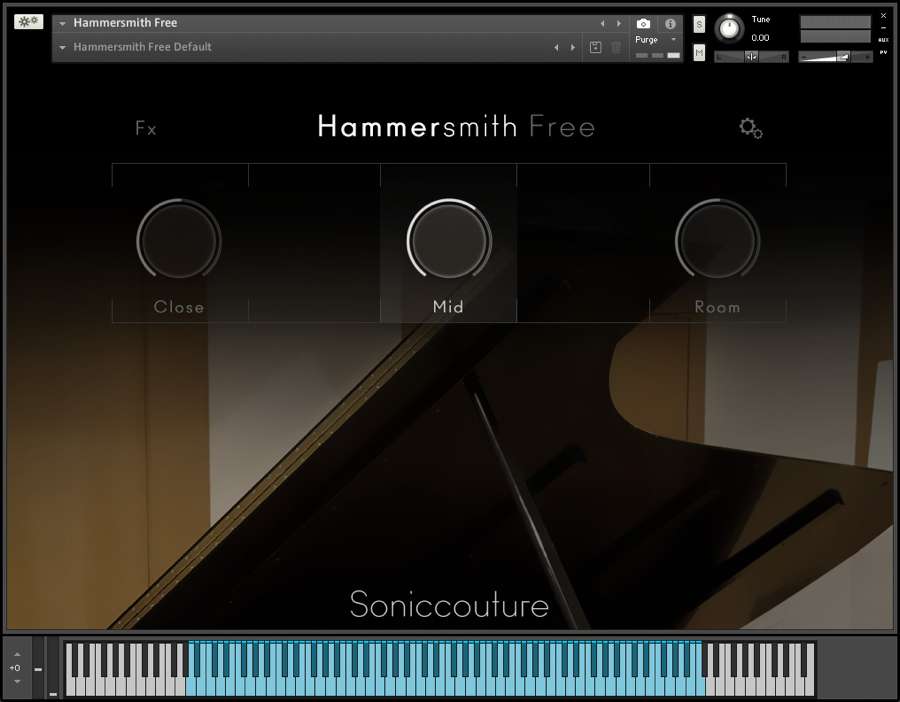This screenshot has width=900, height=702.
Task: Go to previous instrument arrow
Action: [602, 24]
